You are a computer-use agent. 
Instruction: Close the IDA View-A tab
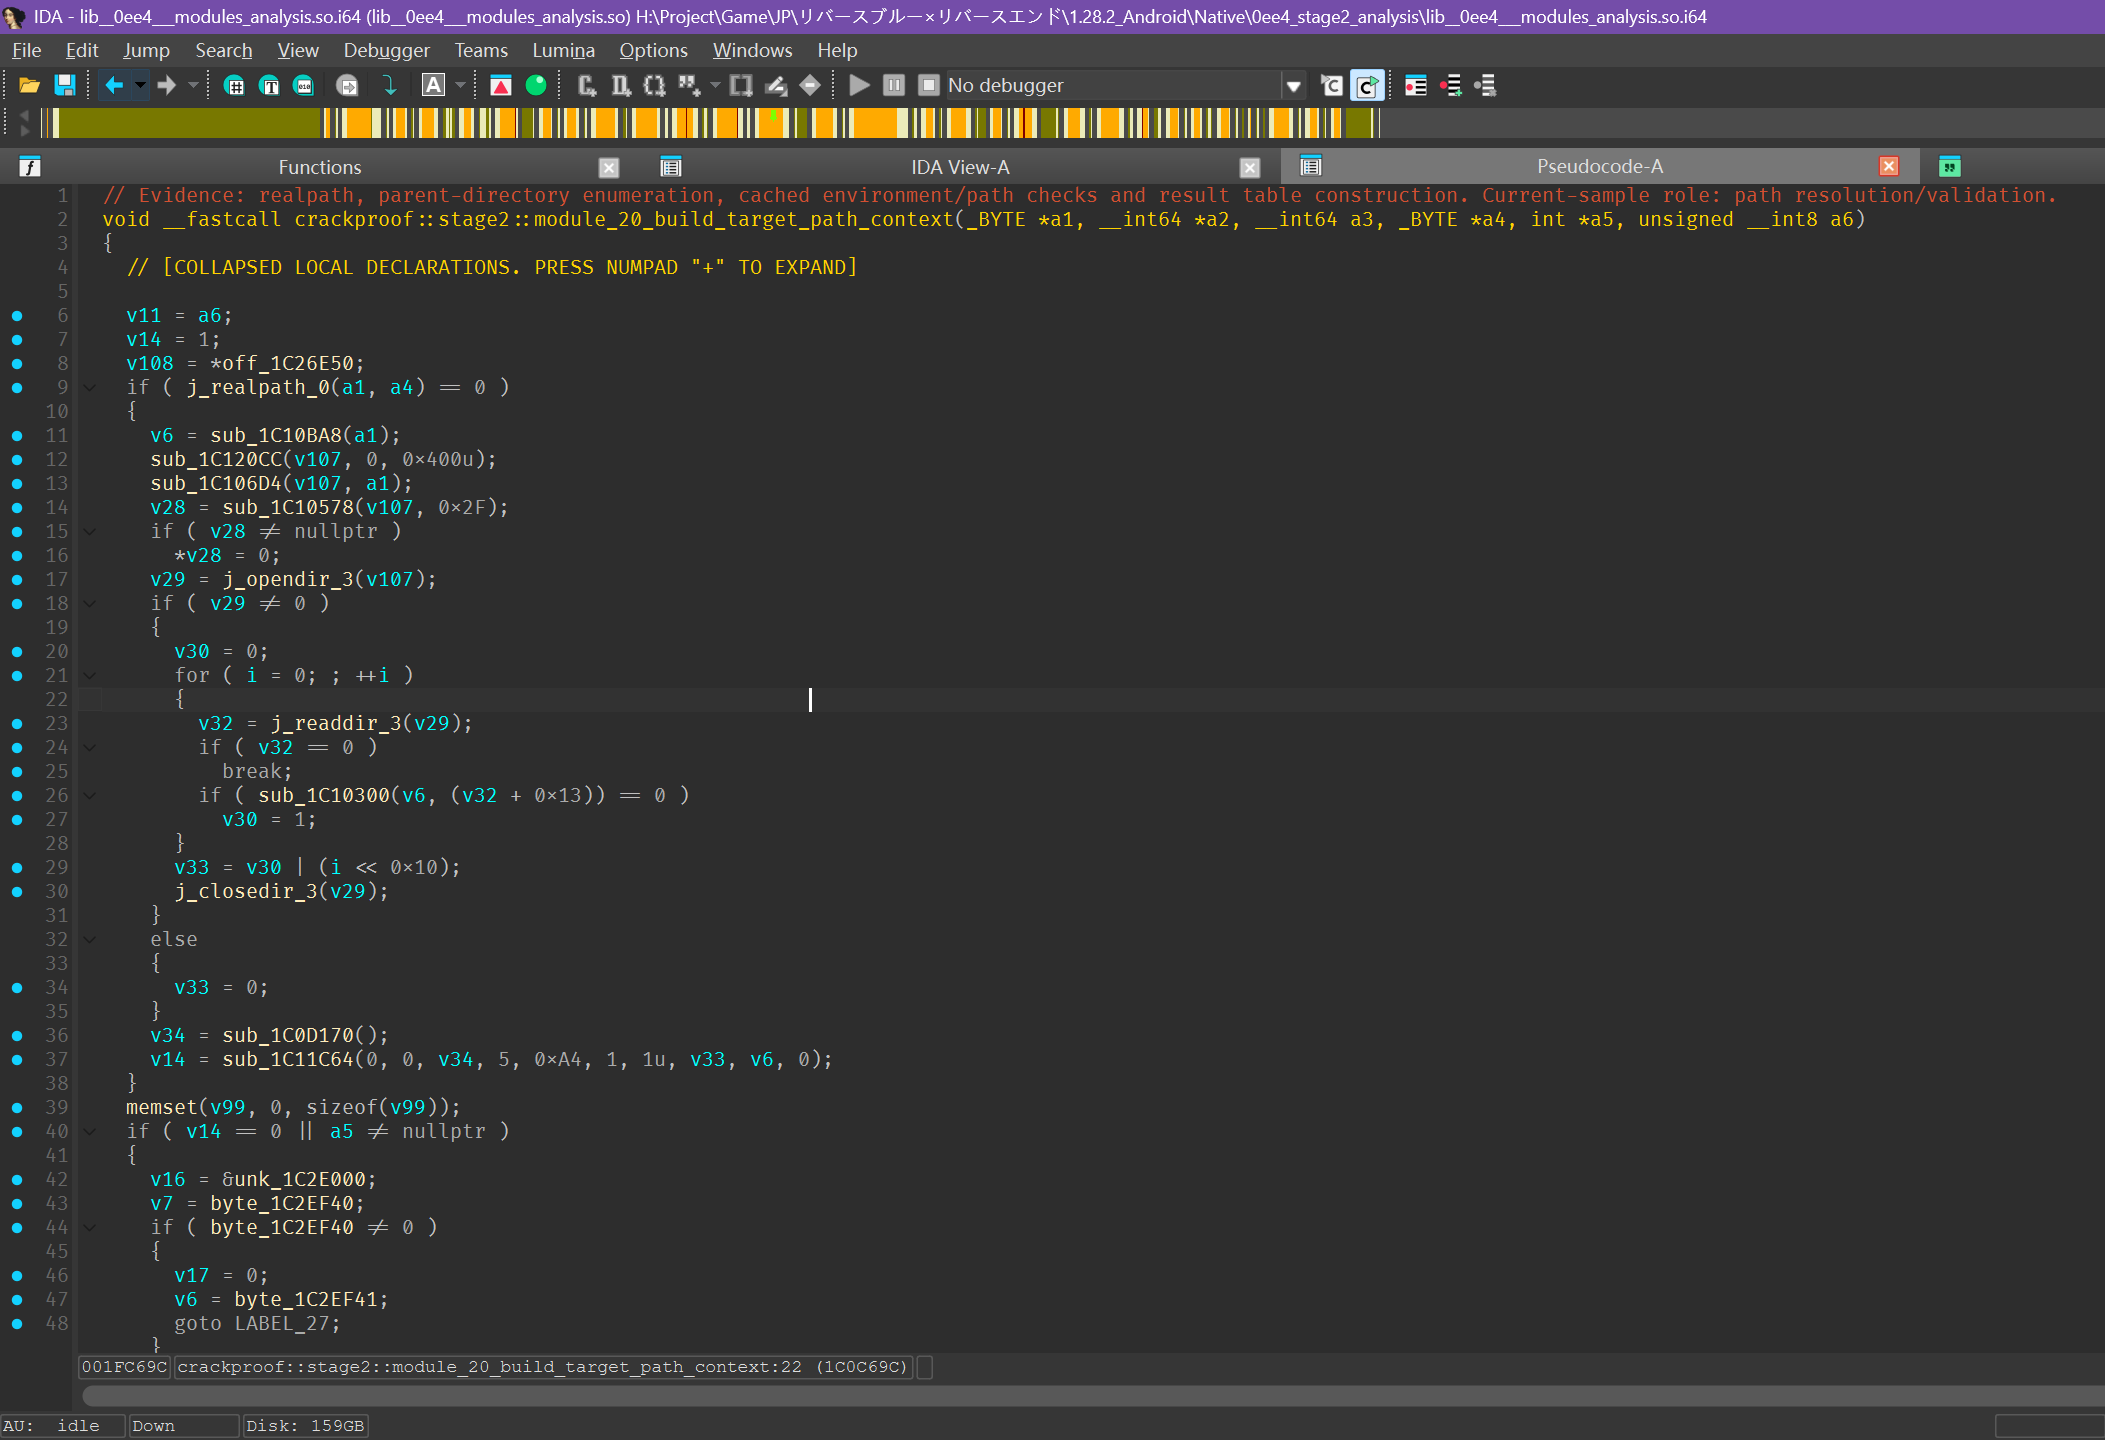click(x=1249, y=168)
